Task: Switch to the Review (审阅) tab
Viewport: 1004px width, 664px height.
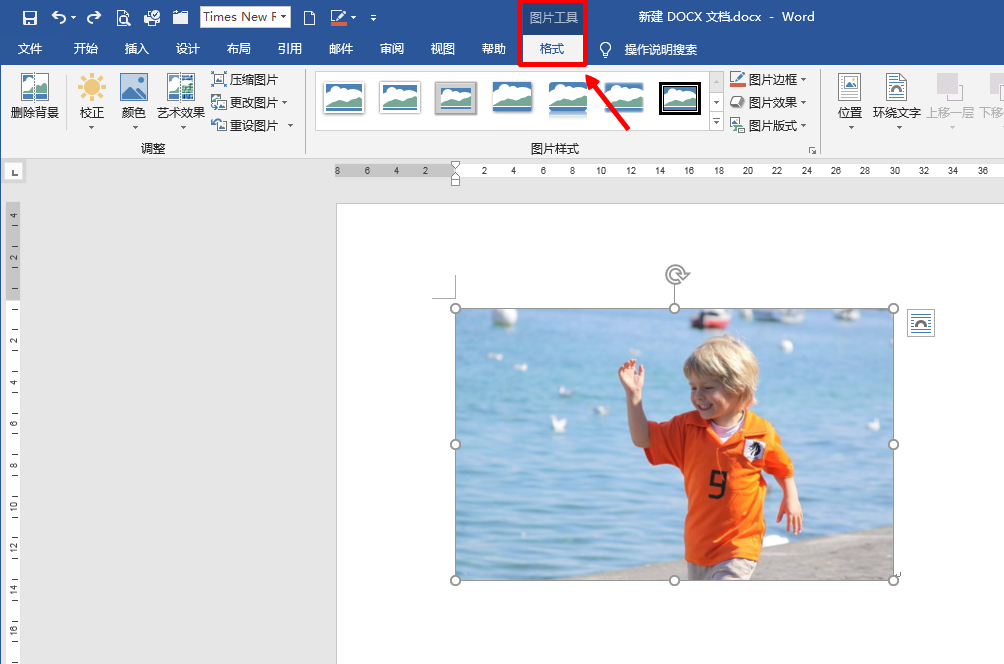Action: (x=392, y=49)
